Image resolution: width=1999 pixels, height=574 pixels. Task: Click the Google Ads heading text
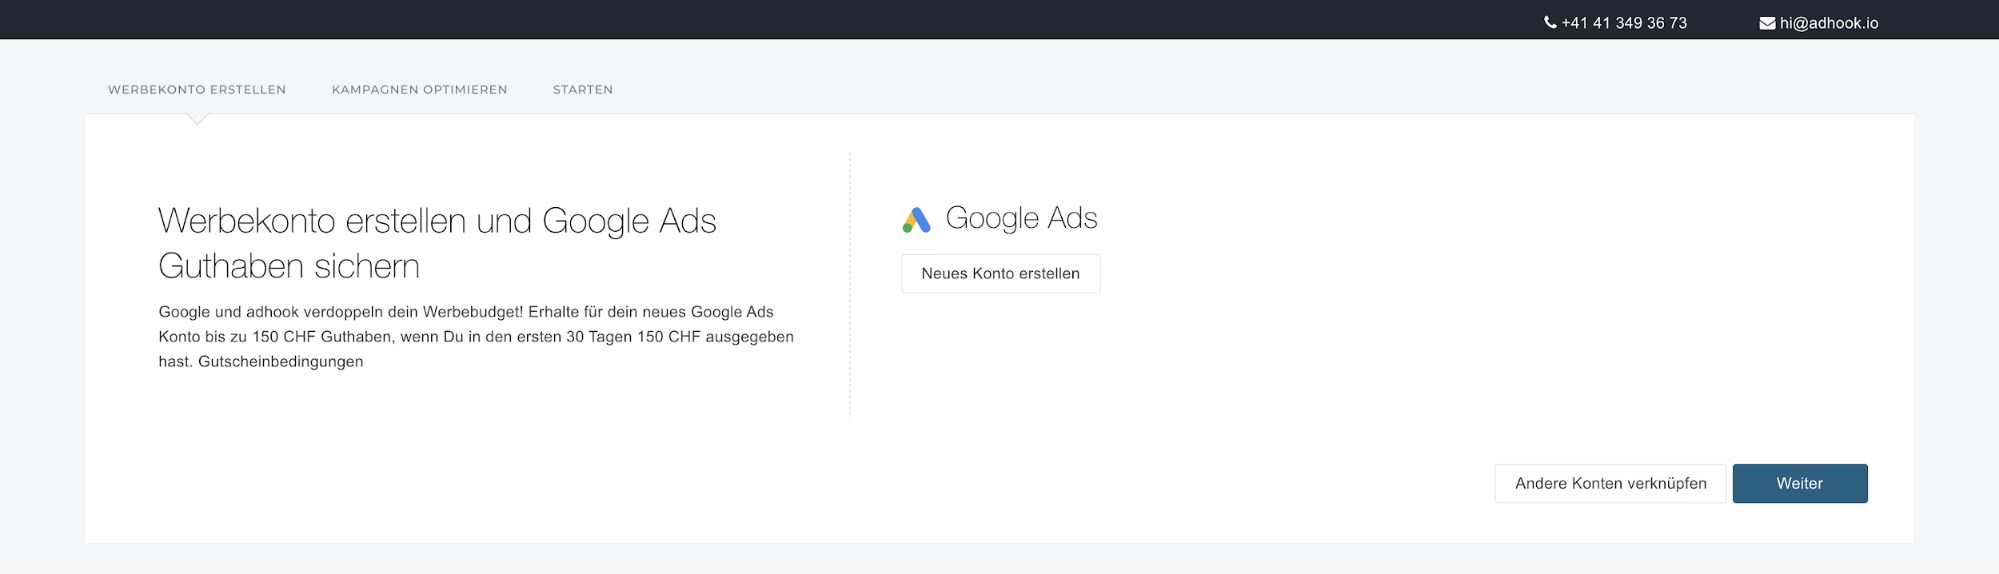point(1022,218)
